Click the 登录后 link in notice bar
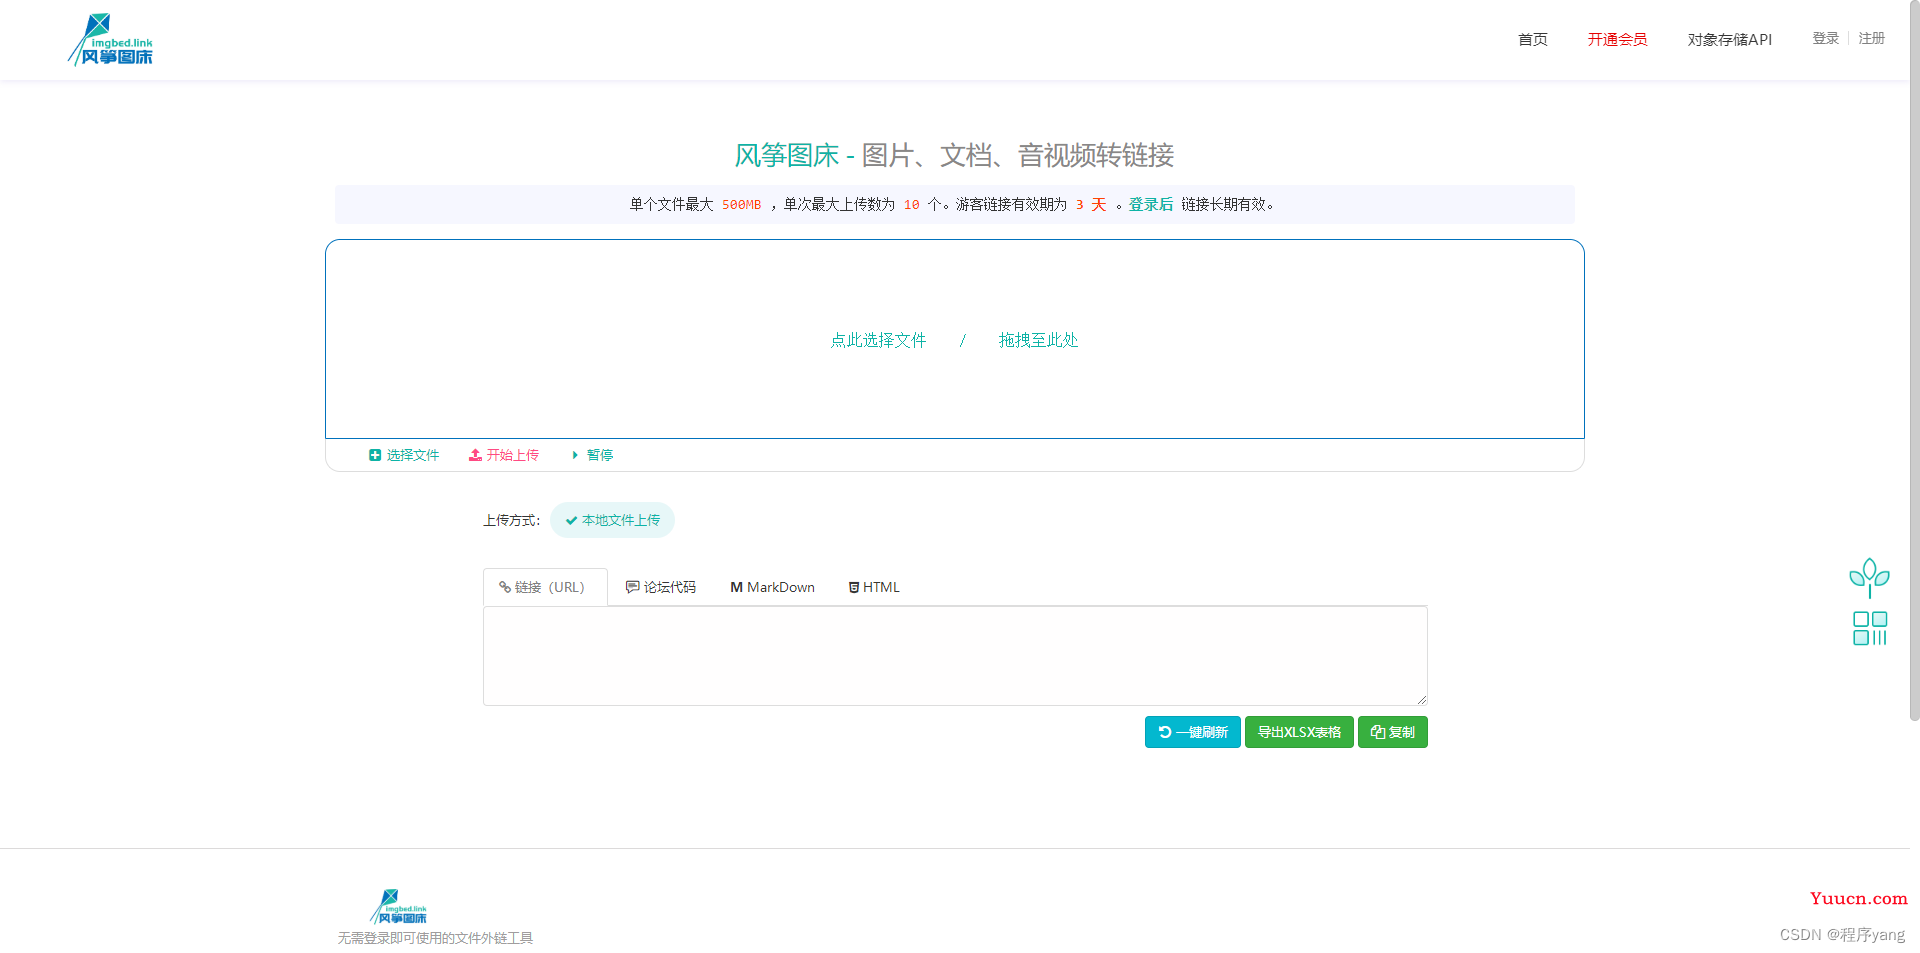The image size is (1920, 953). 1150,204
